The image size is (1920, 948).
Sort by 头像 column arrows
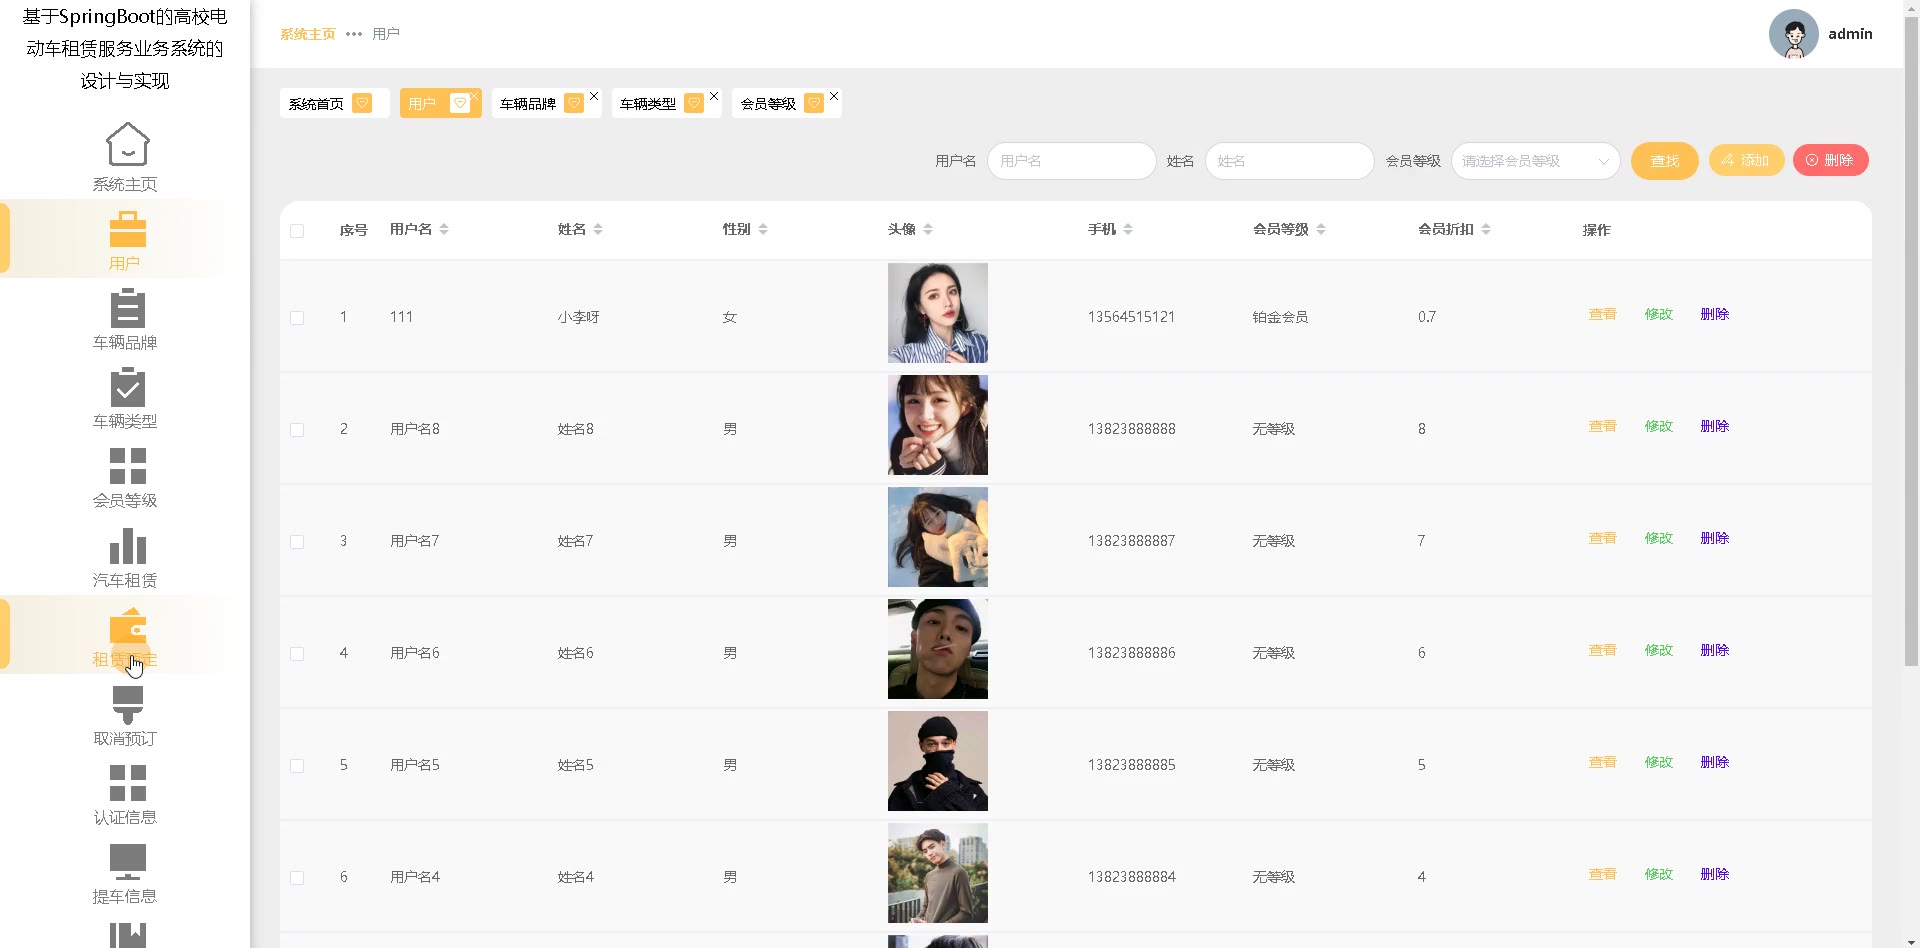(x=928, y=229)
